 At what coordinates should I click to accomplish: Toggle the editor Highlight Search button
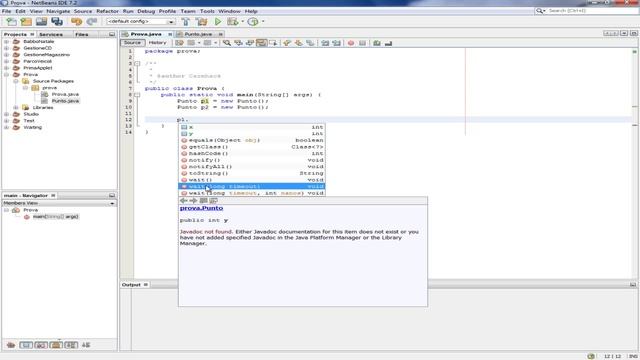(x=261, y=43)
